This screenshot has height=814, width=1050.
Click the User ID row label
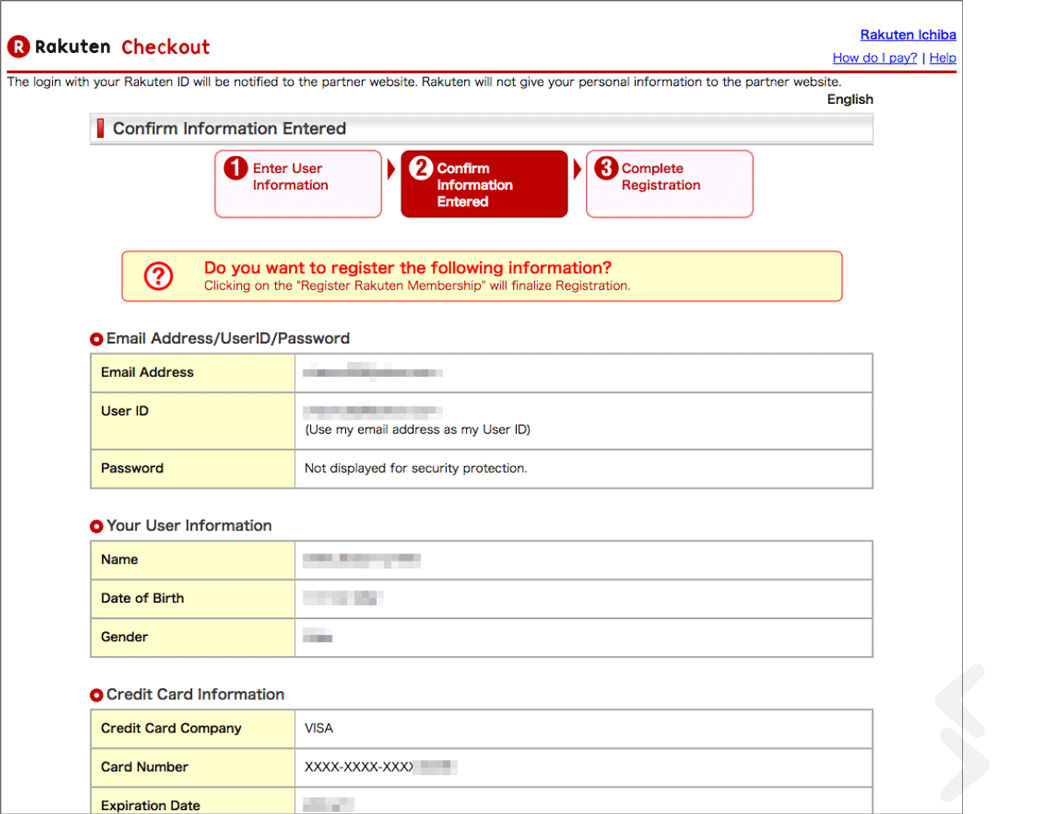[125, 411]
